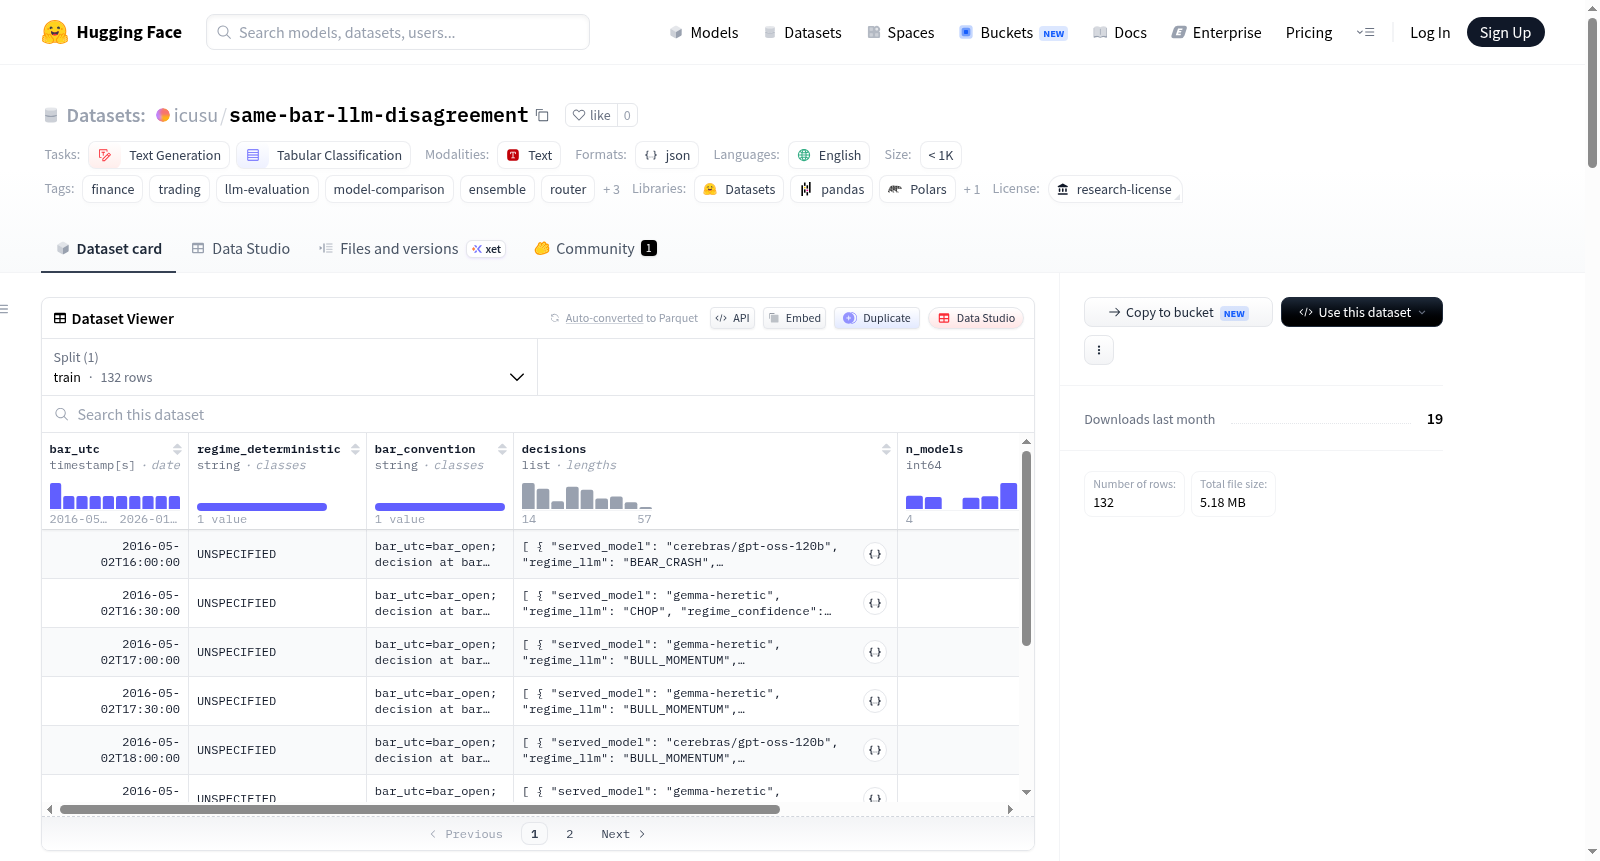Open the Files and versions tab
The height and width of the screenshot is (861, 1600).
coord(412,248)
